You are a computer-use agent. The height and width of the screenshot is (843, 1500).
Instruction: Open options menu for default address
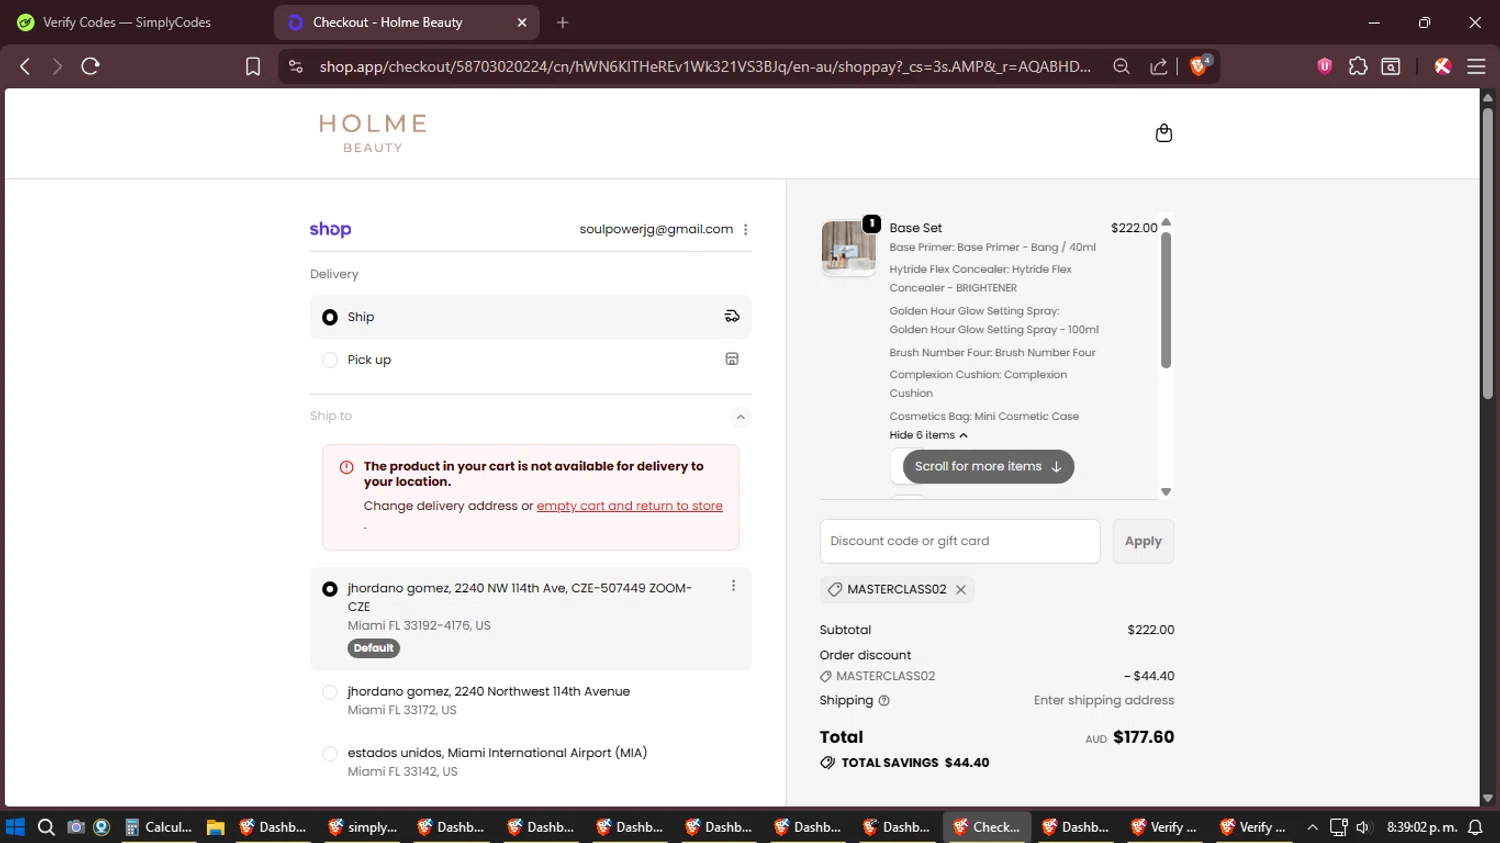click(733, 586)
